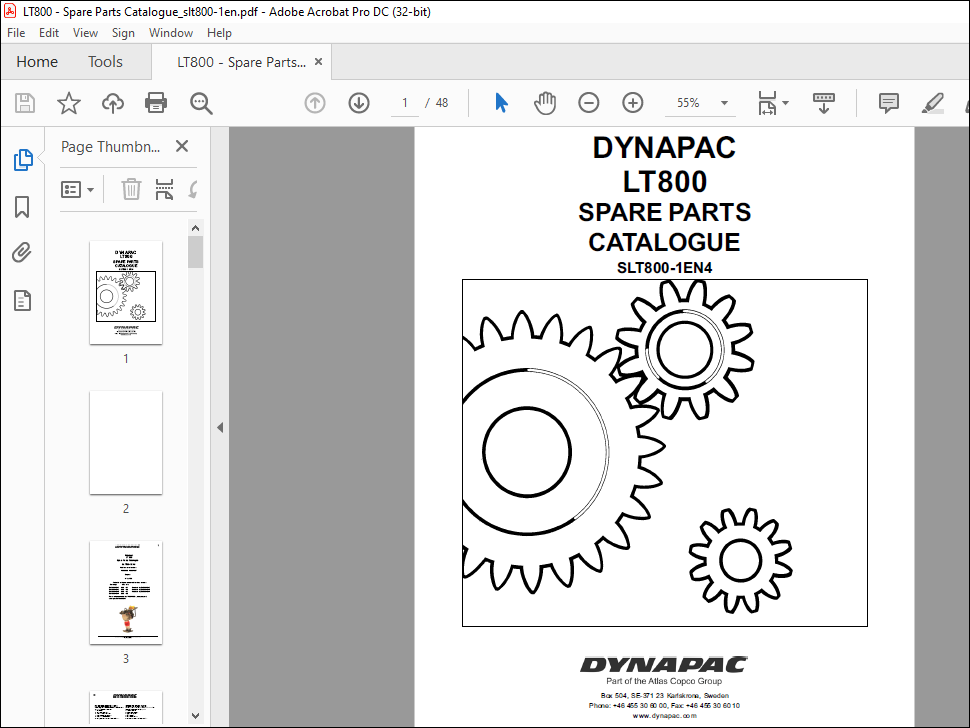Image resolution: width=970 pixels, height=728 pixels.
Task: Switch to the Tools tab
Action: (x=105, y=62)
